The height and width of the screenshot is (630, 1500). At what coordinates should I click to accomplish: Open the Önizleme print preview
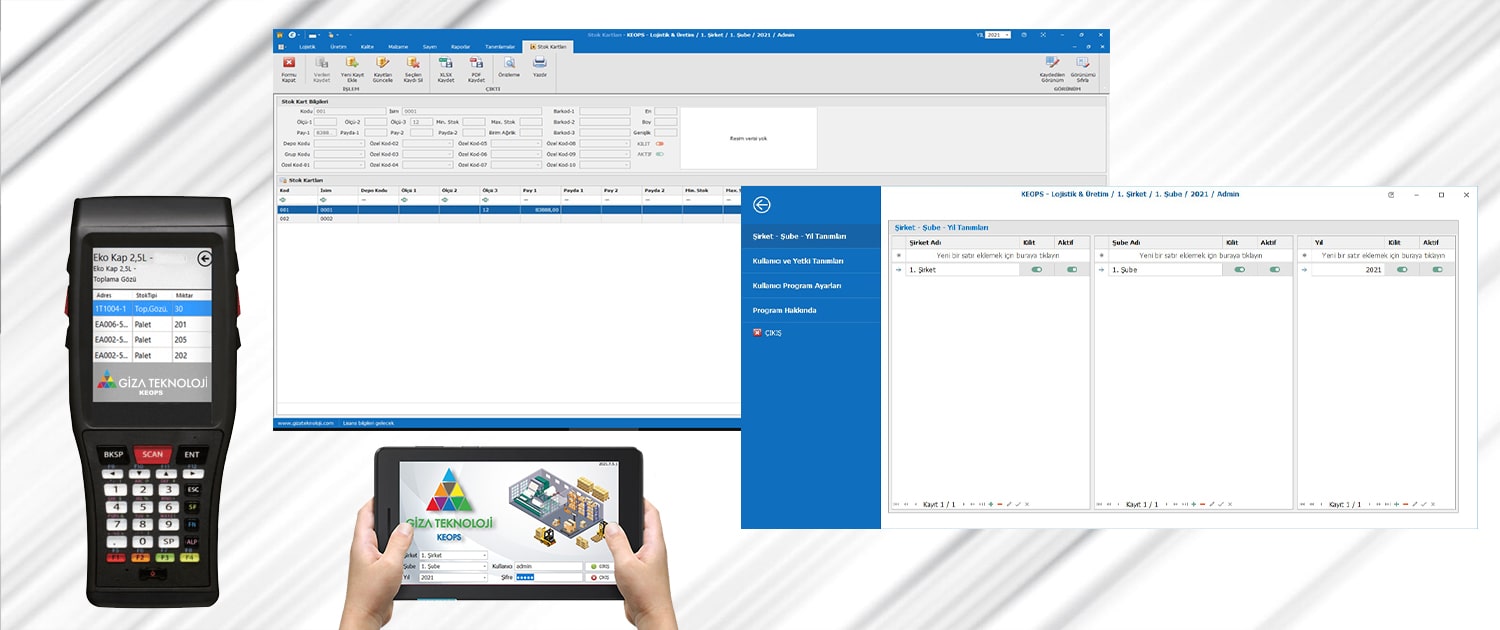point(509,64)
